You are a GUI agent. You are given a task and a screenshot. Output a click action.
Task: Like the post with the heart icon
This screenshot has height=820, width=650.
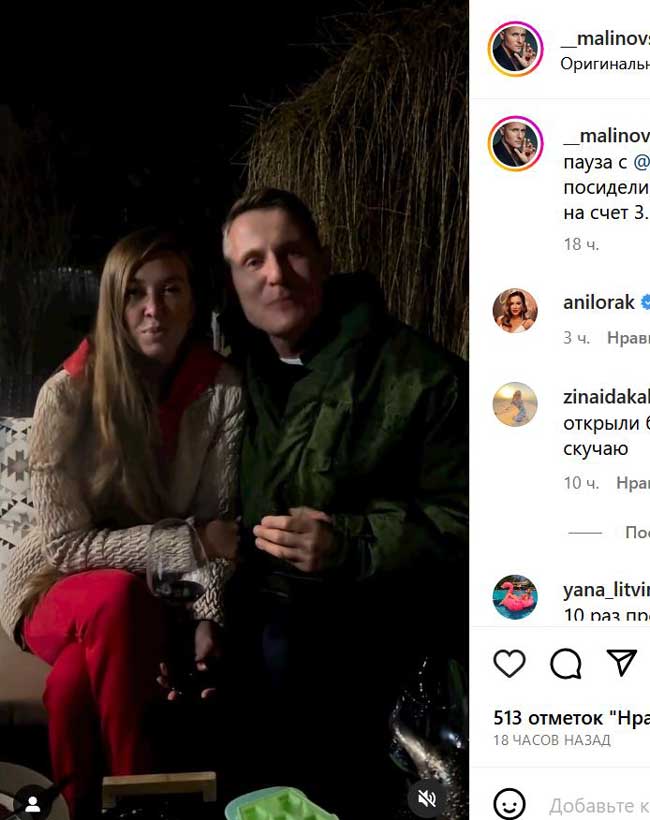point(510,663)
